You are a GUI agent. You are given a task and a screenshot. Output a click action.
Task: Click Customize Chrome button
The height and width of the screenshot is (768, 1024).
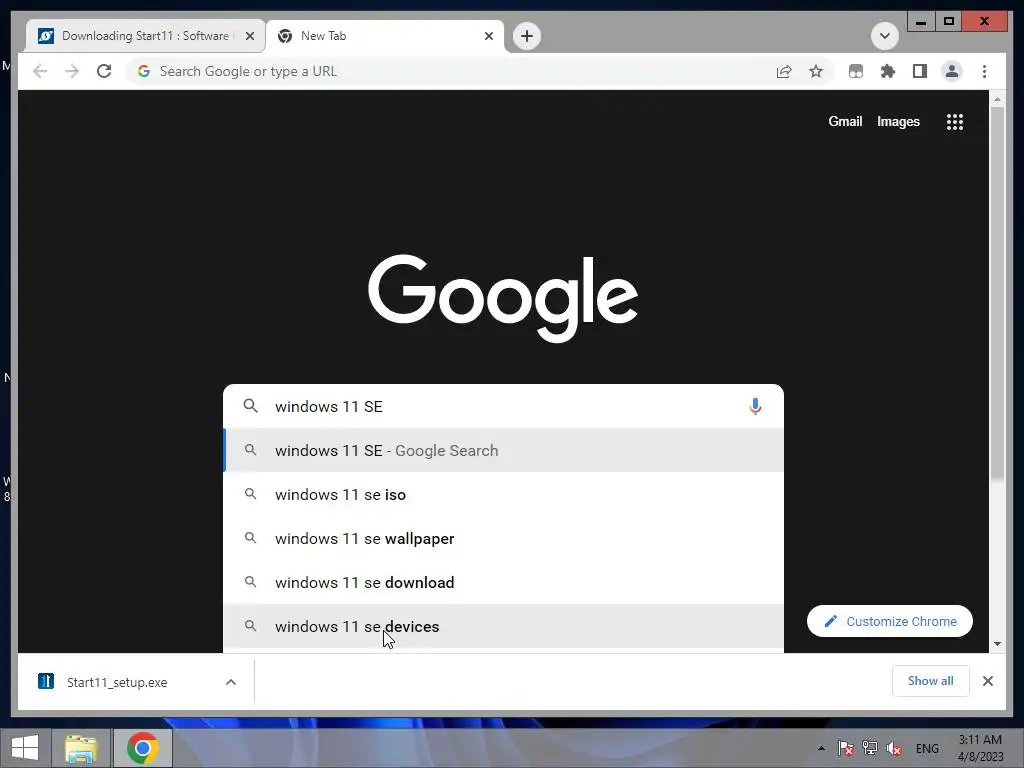[x=889, y=621]
